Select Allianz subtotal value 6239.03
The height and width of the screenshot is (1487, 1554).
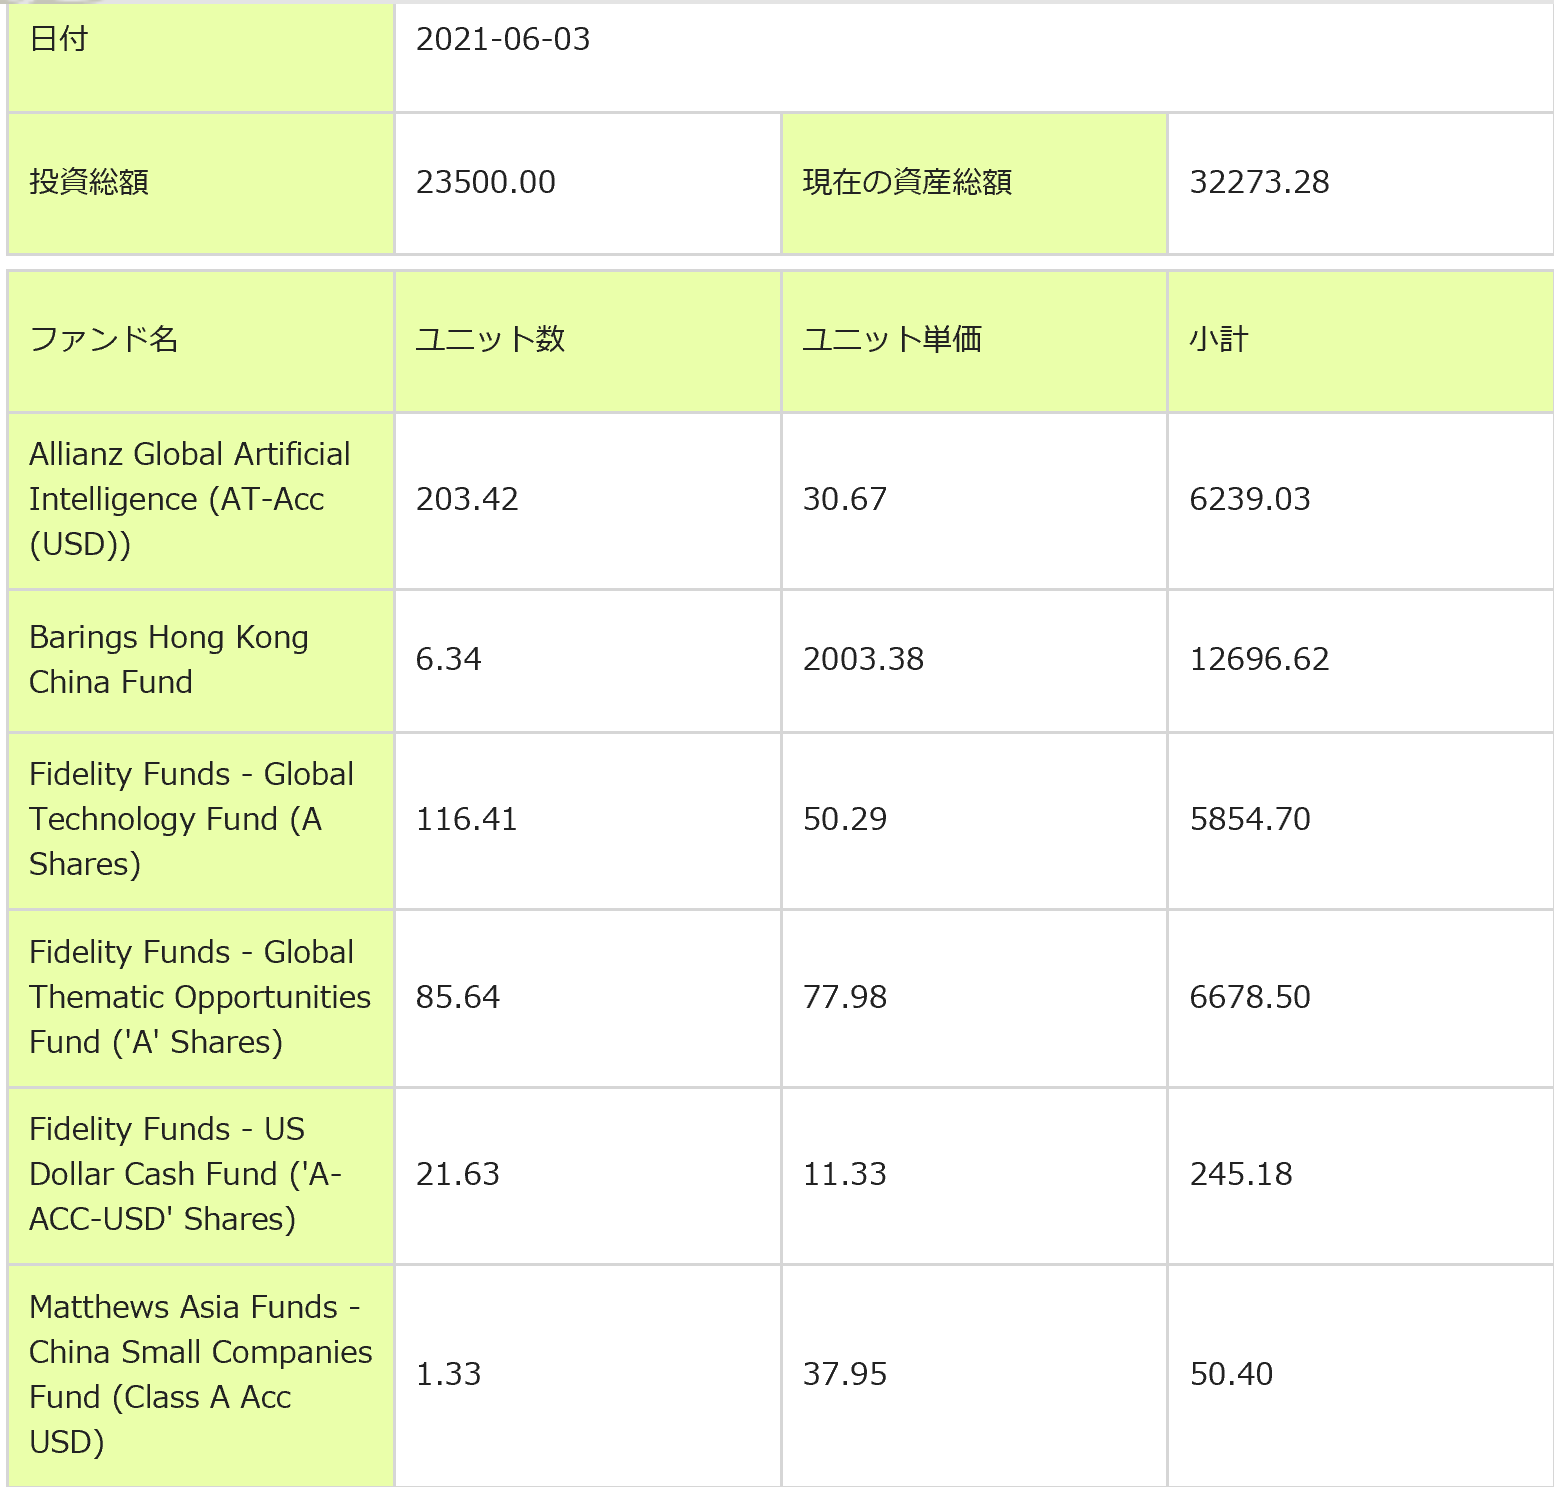click(x=1249, y=499)
